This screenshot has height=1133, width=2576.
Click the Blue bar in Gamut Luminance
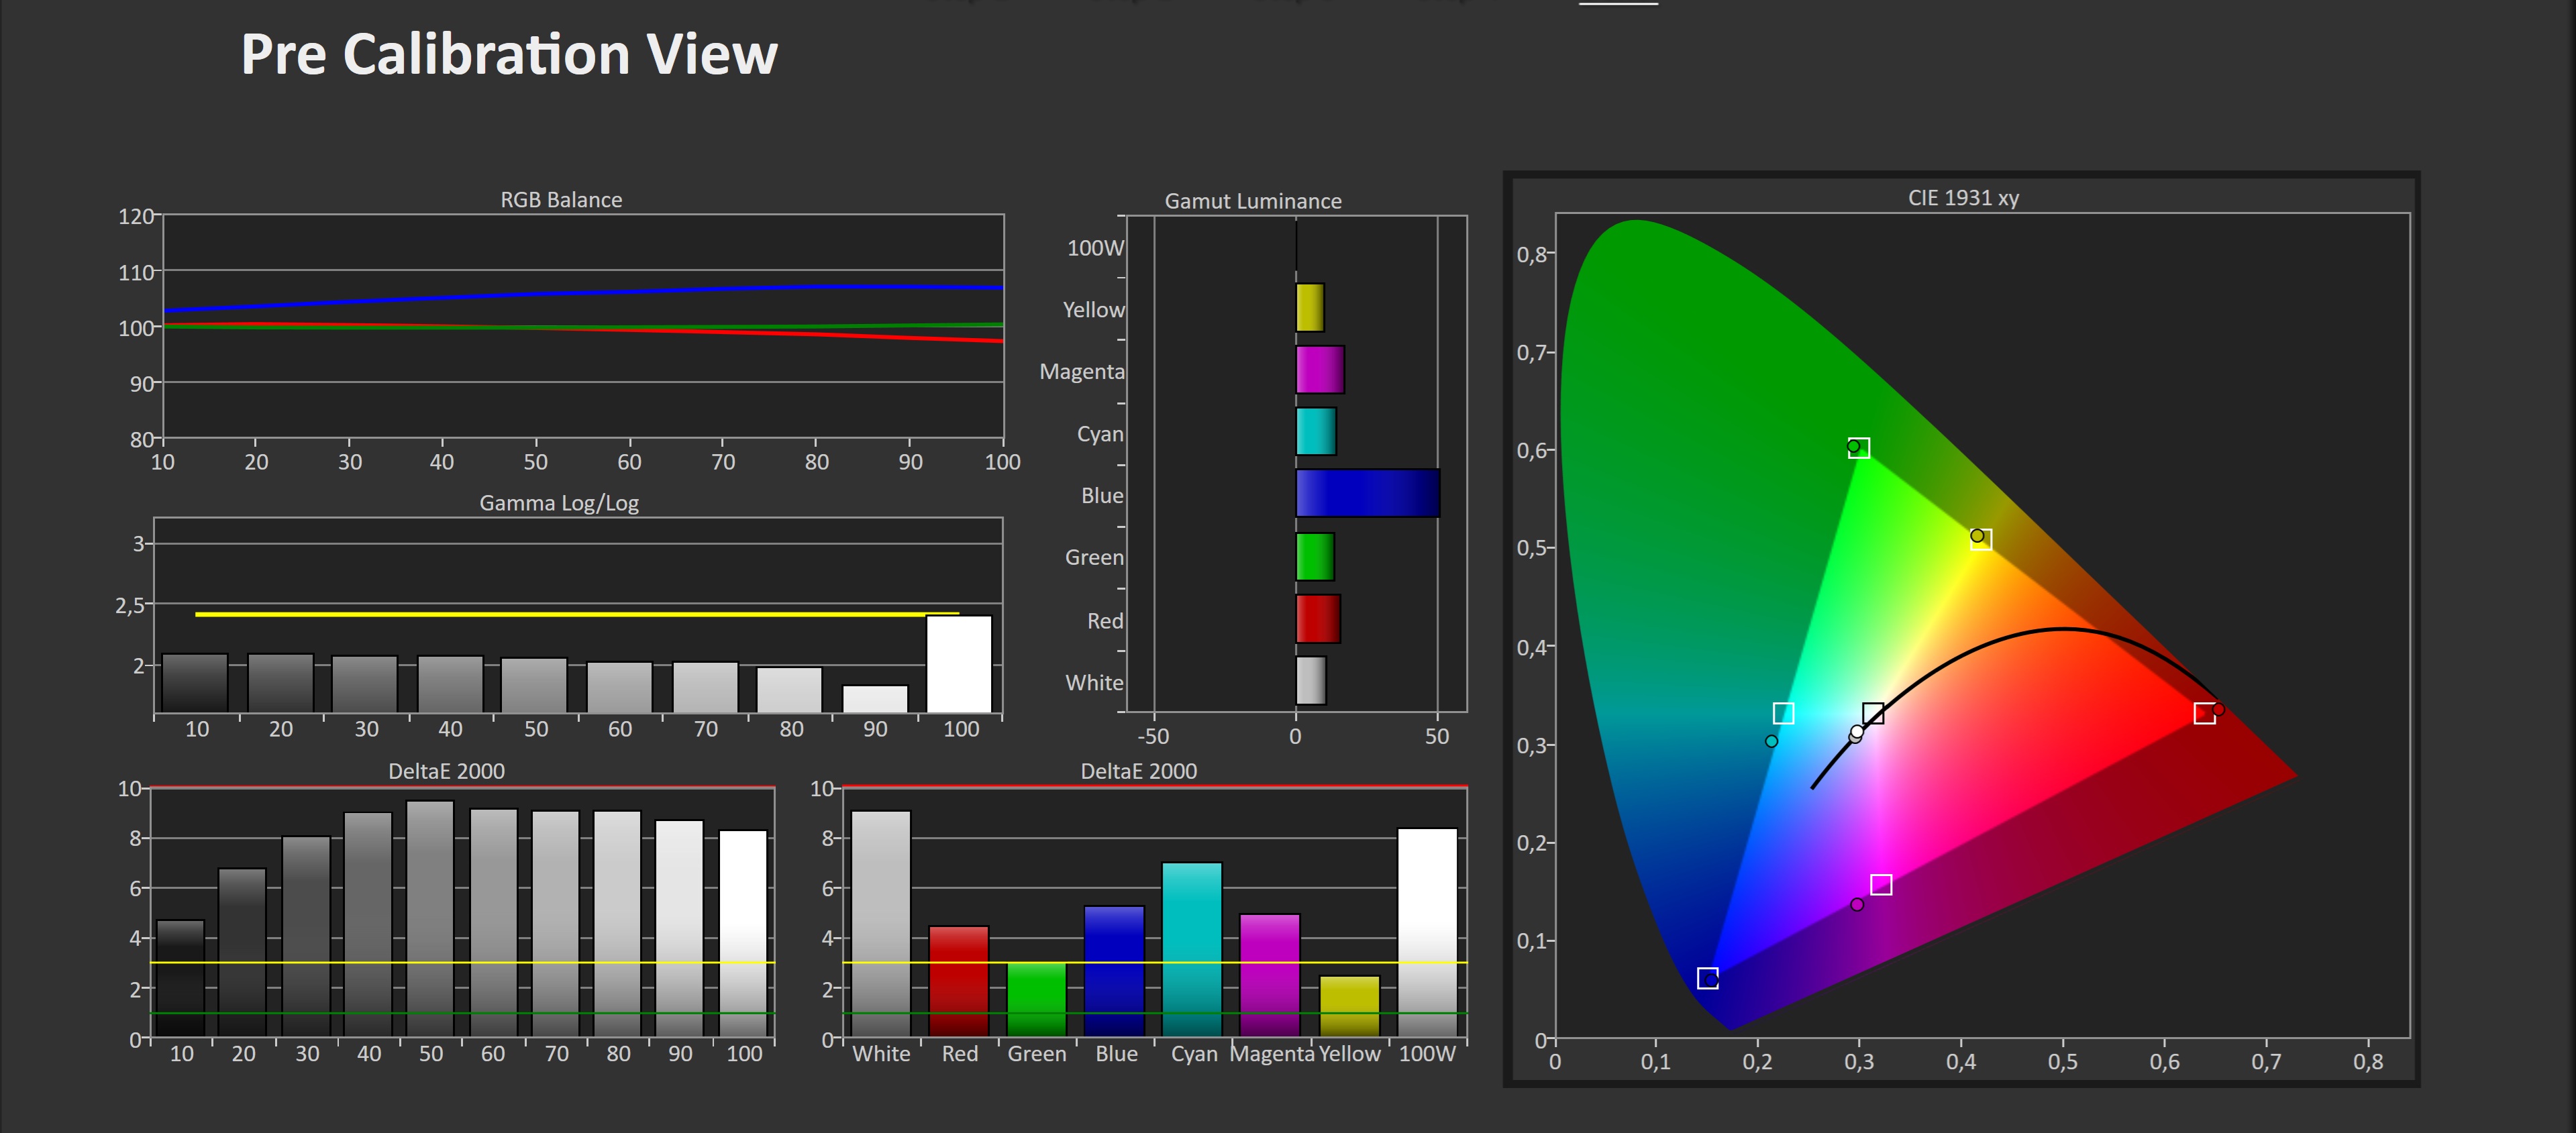point(1367,493)
